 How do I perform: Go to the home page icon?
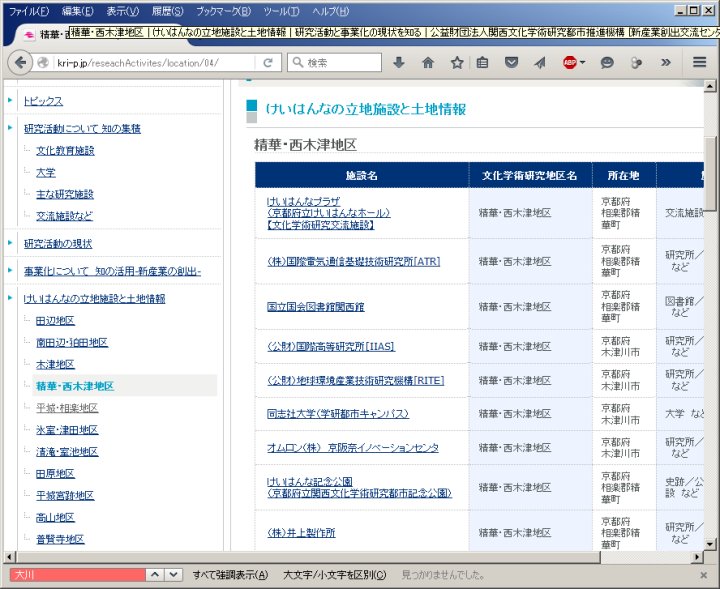point(428,62)
